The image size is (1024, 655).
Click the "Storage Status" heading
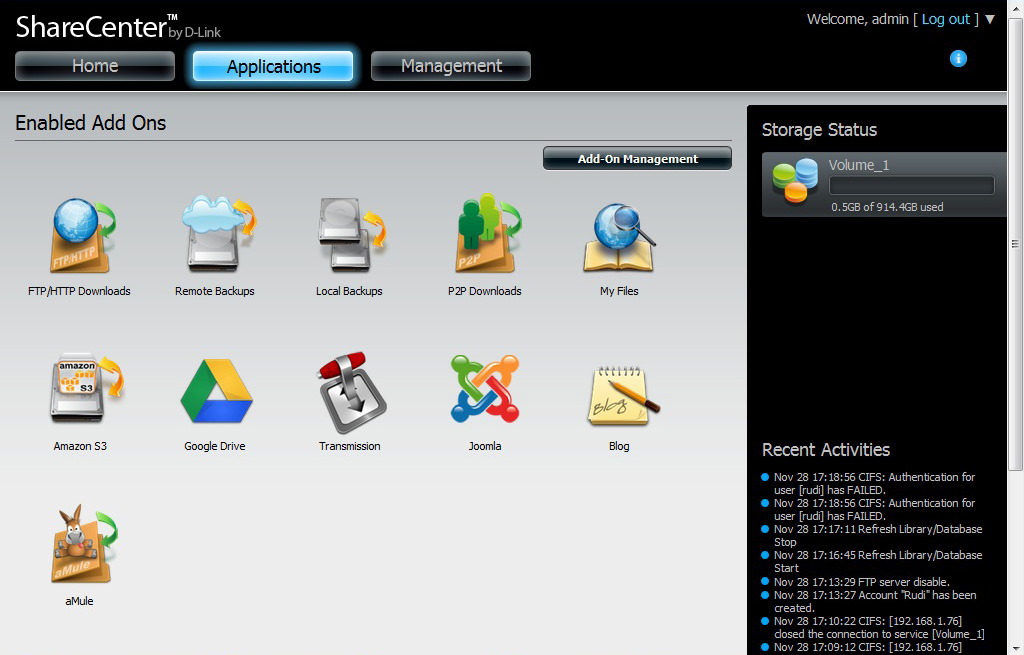pos(819,130)
